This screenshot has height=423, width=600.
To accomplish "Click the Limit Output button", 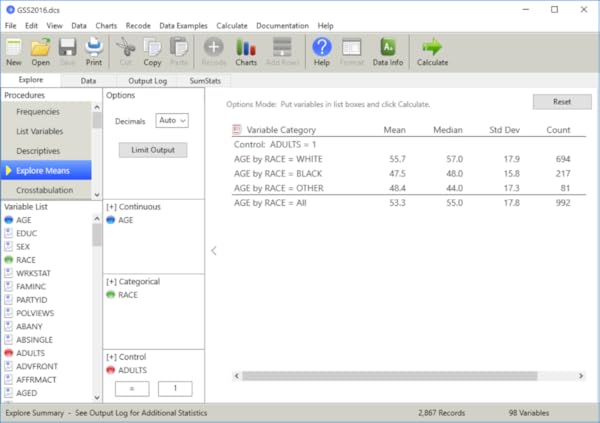I will tap(153, 150).
